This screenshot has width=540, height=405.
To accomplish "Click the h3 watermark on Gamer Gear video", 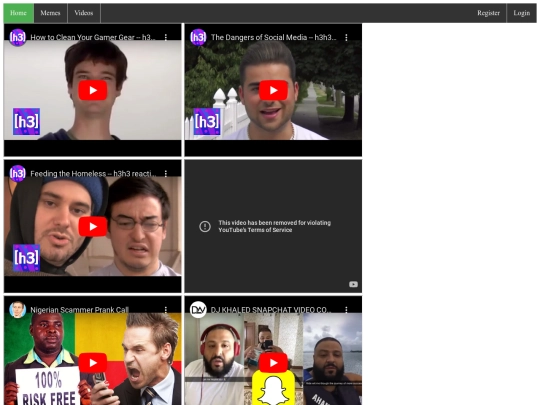I will (x=27, y=122).
